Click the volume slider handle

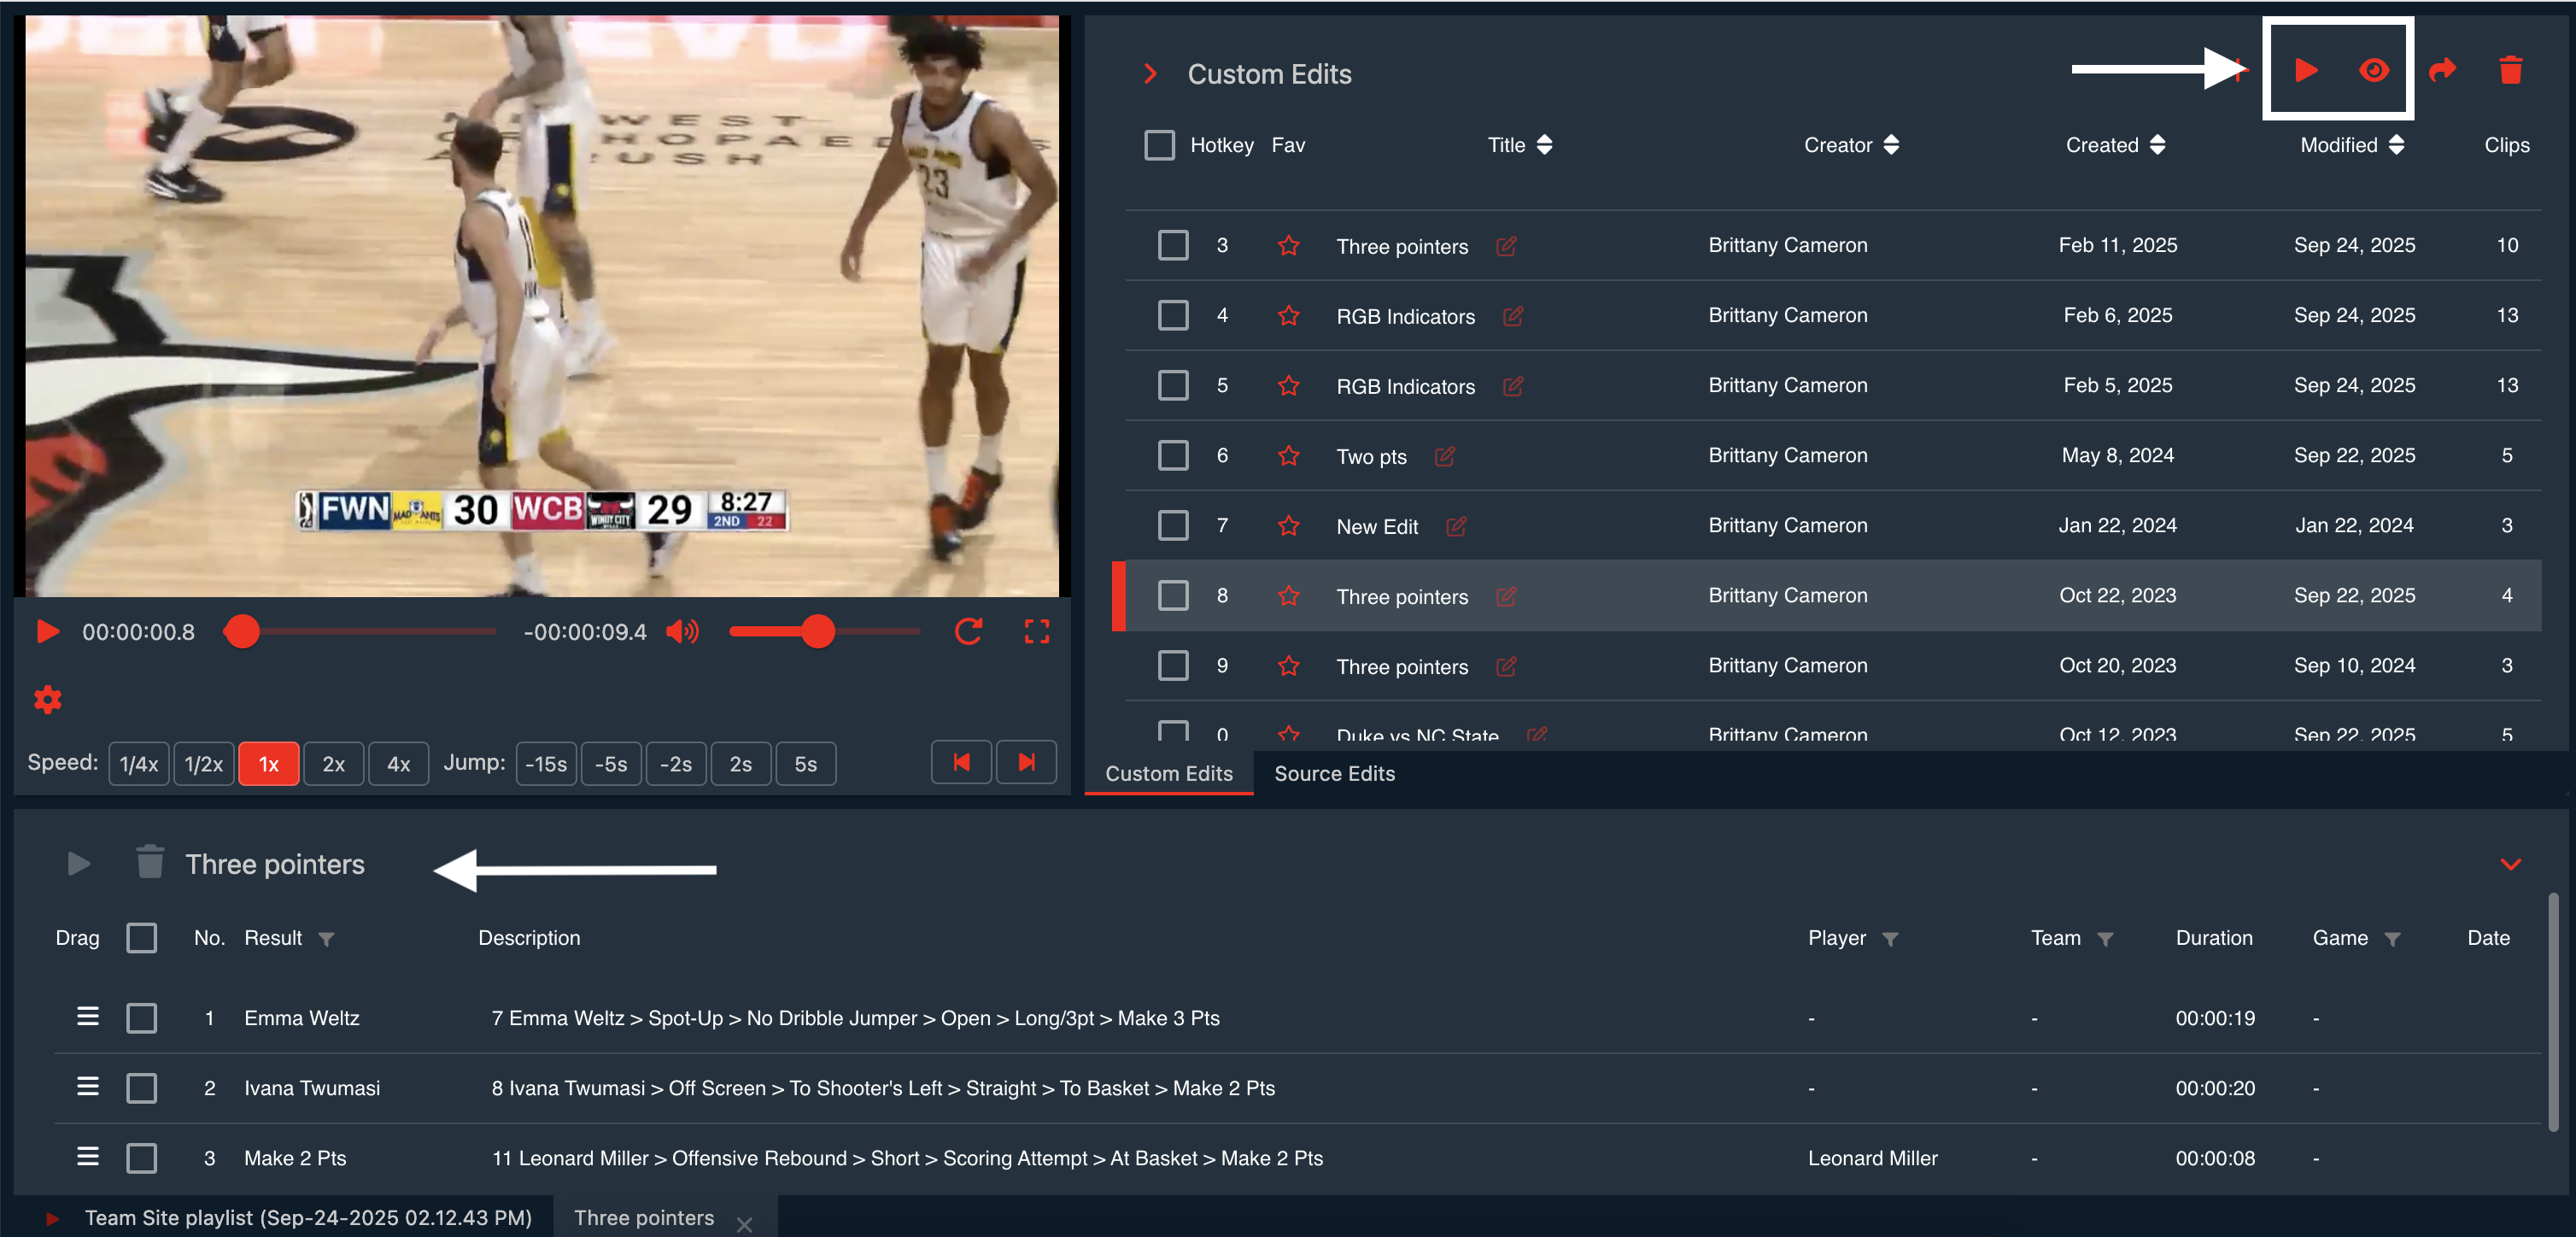point(817,631)
